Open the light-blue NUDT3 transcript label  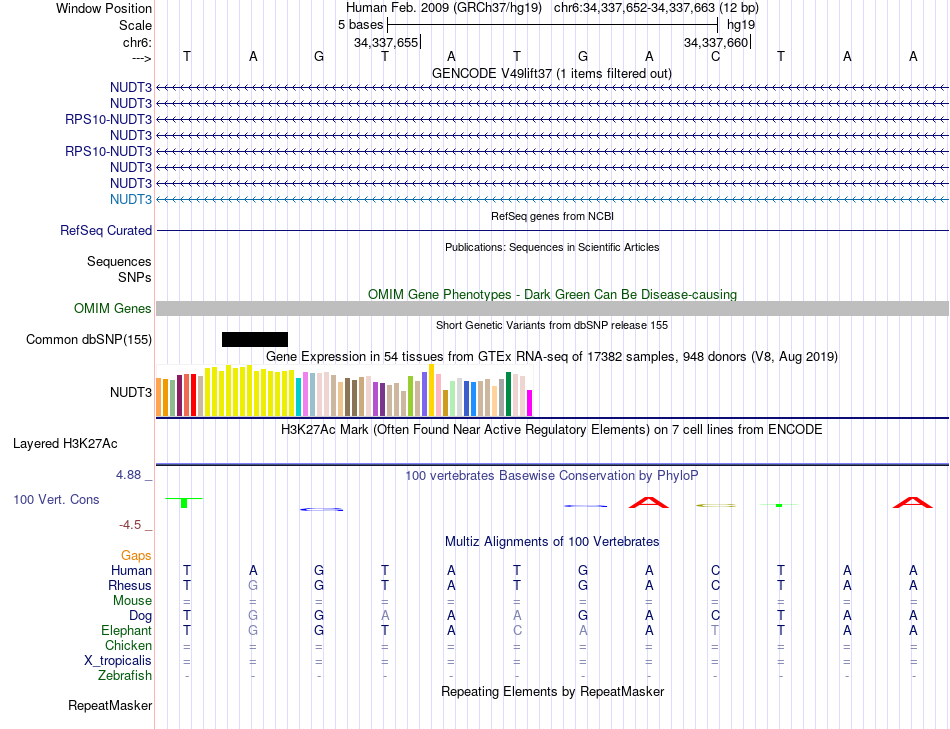click(131, 199)
